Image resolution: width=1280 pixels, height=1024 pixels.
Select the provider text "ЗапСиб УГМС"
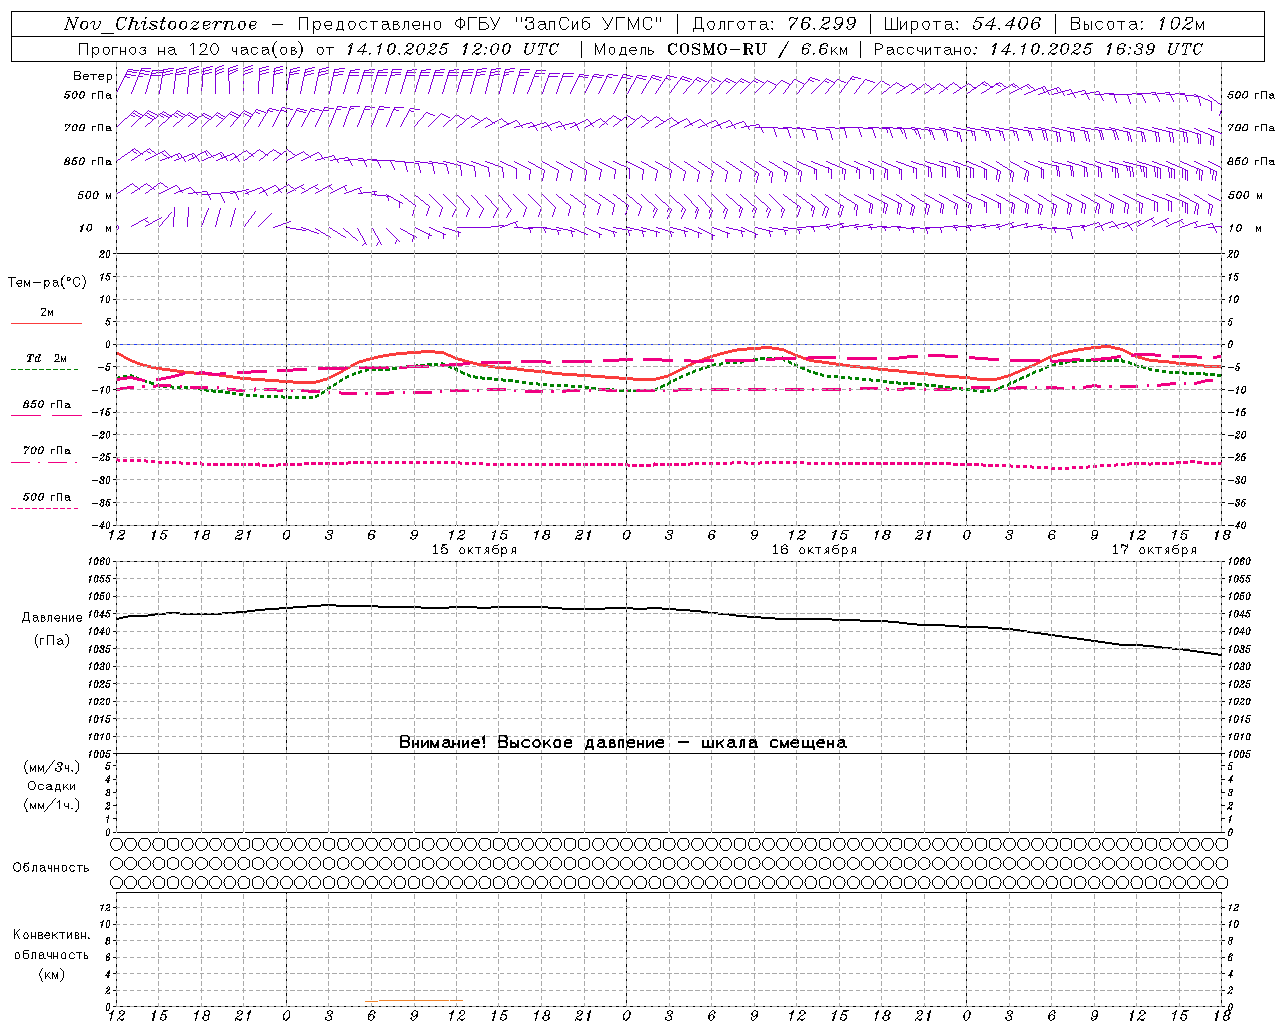pyautogui.click(x=588, y=24)
